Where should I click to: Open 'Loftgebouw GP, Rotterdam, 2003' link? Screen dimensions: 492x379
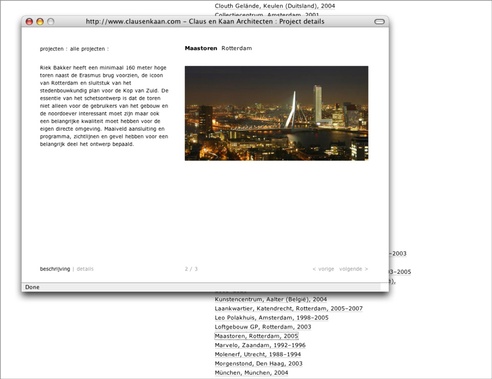pyautogui.click(x=263, y=327)
